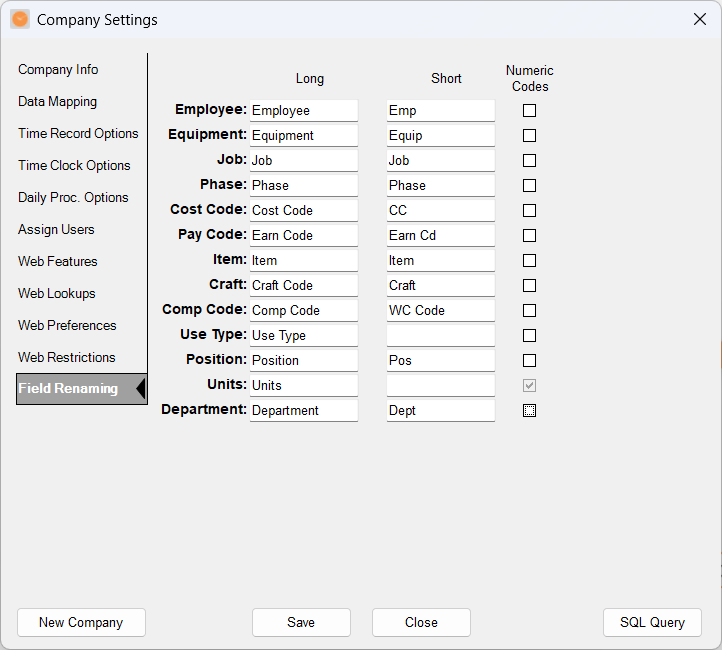Click the Use Type long name field
The image size is (722, 650).
coord(304,336)
